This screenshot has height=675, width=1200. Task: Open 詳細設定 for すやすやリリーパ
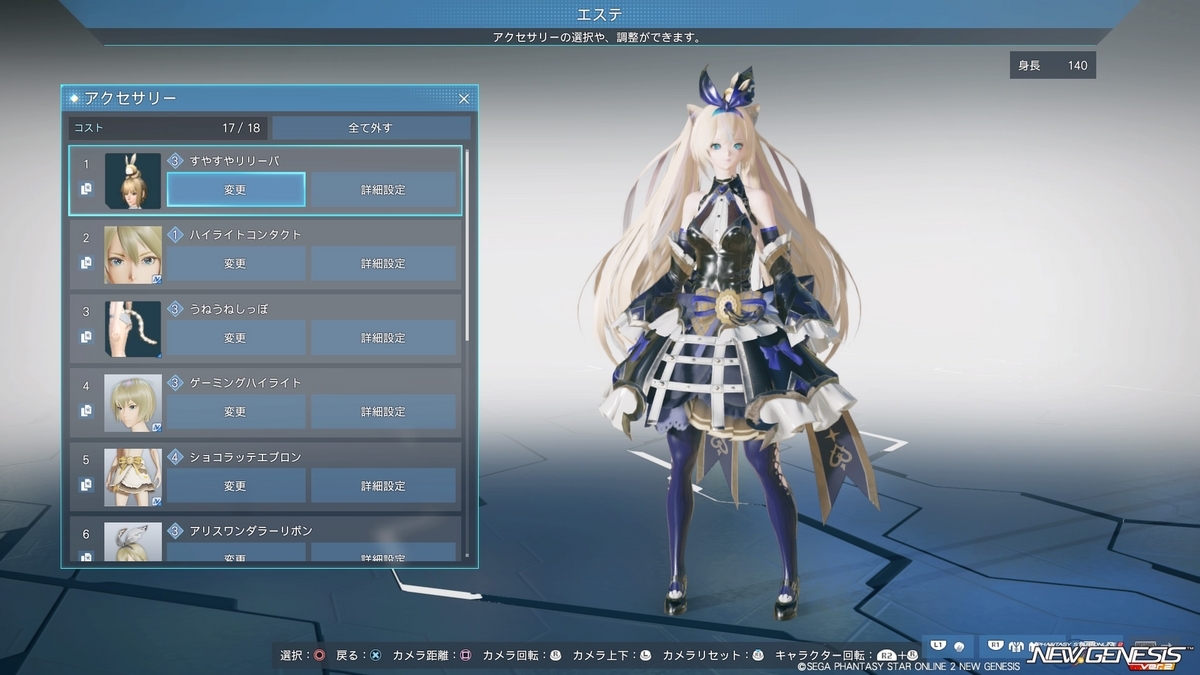pos(384,189)
